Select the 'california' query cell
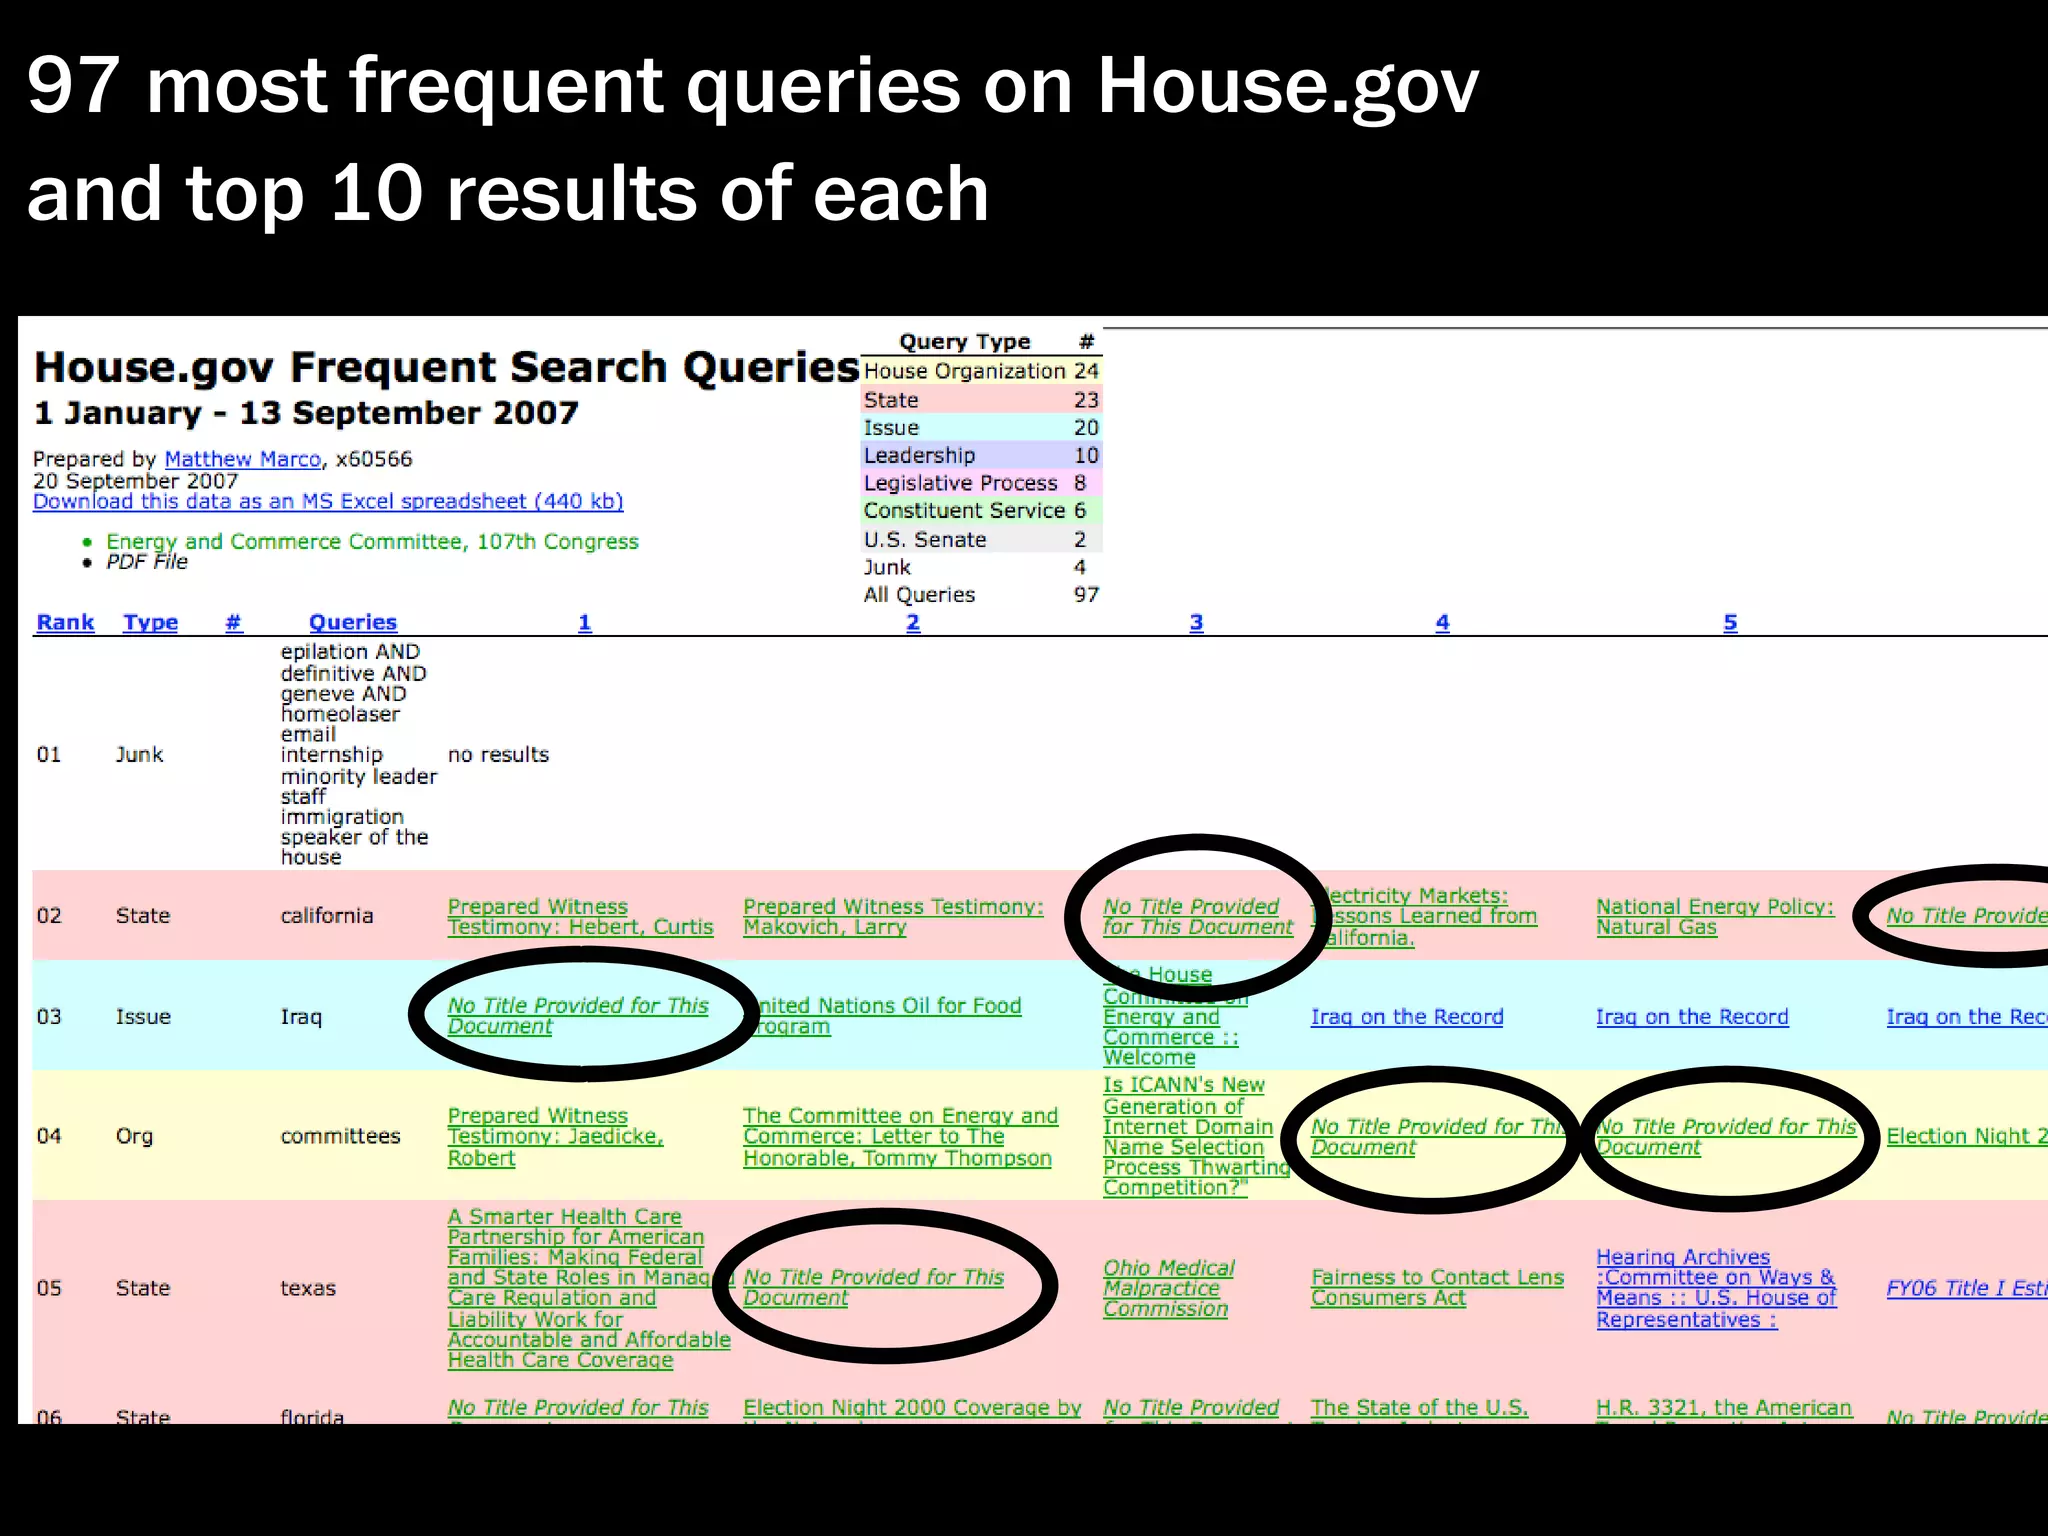The image size is (2048, 1536). pos(326,916)
